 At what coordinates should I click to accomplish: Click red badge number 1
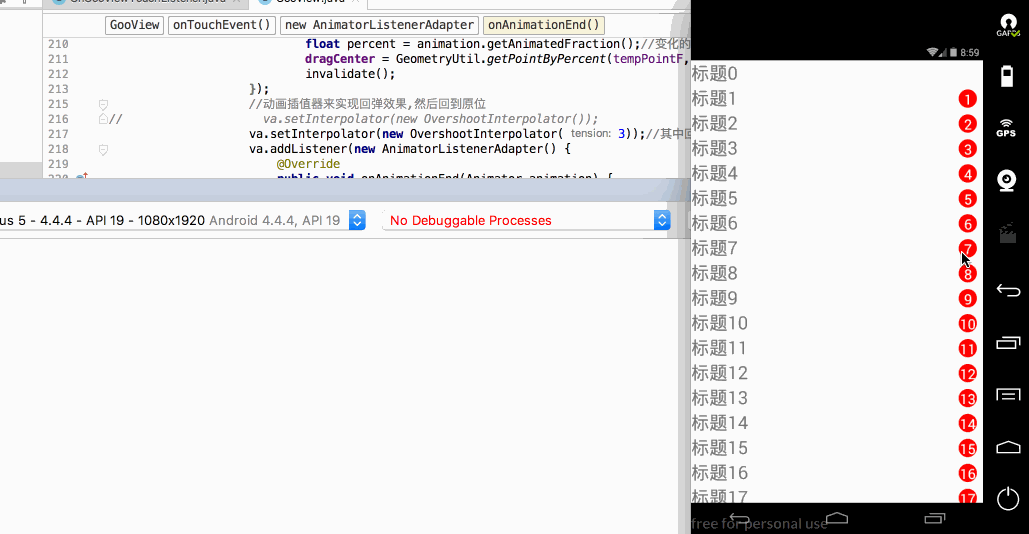[967, 99]
